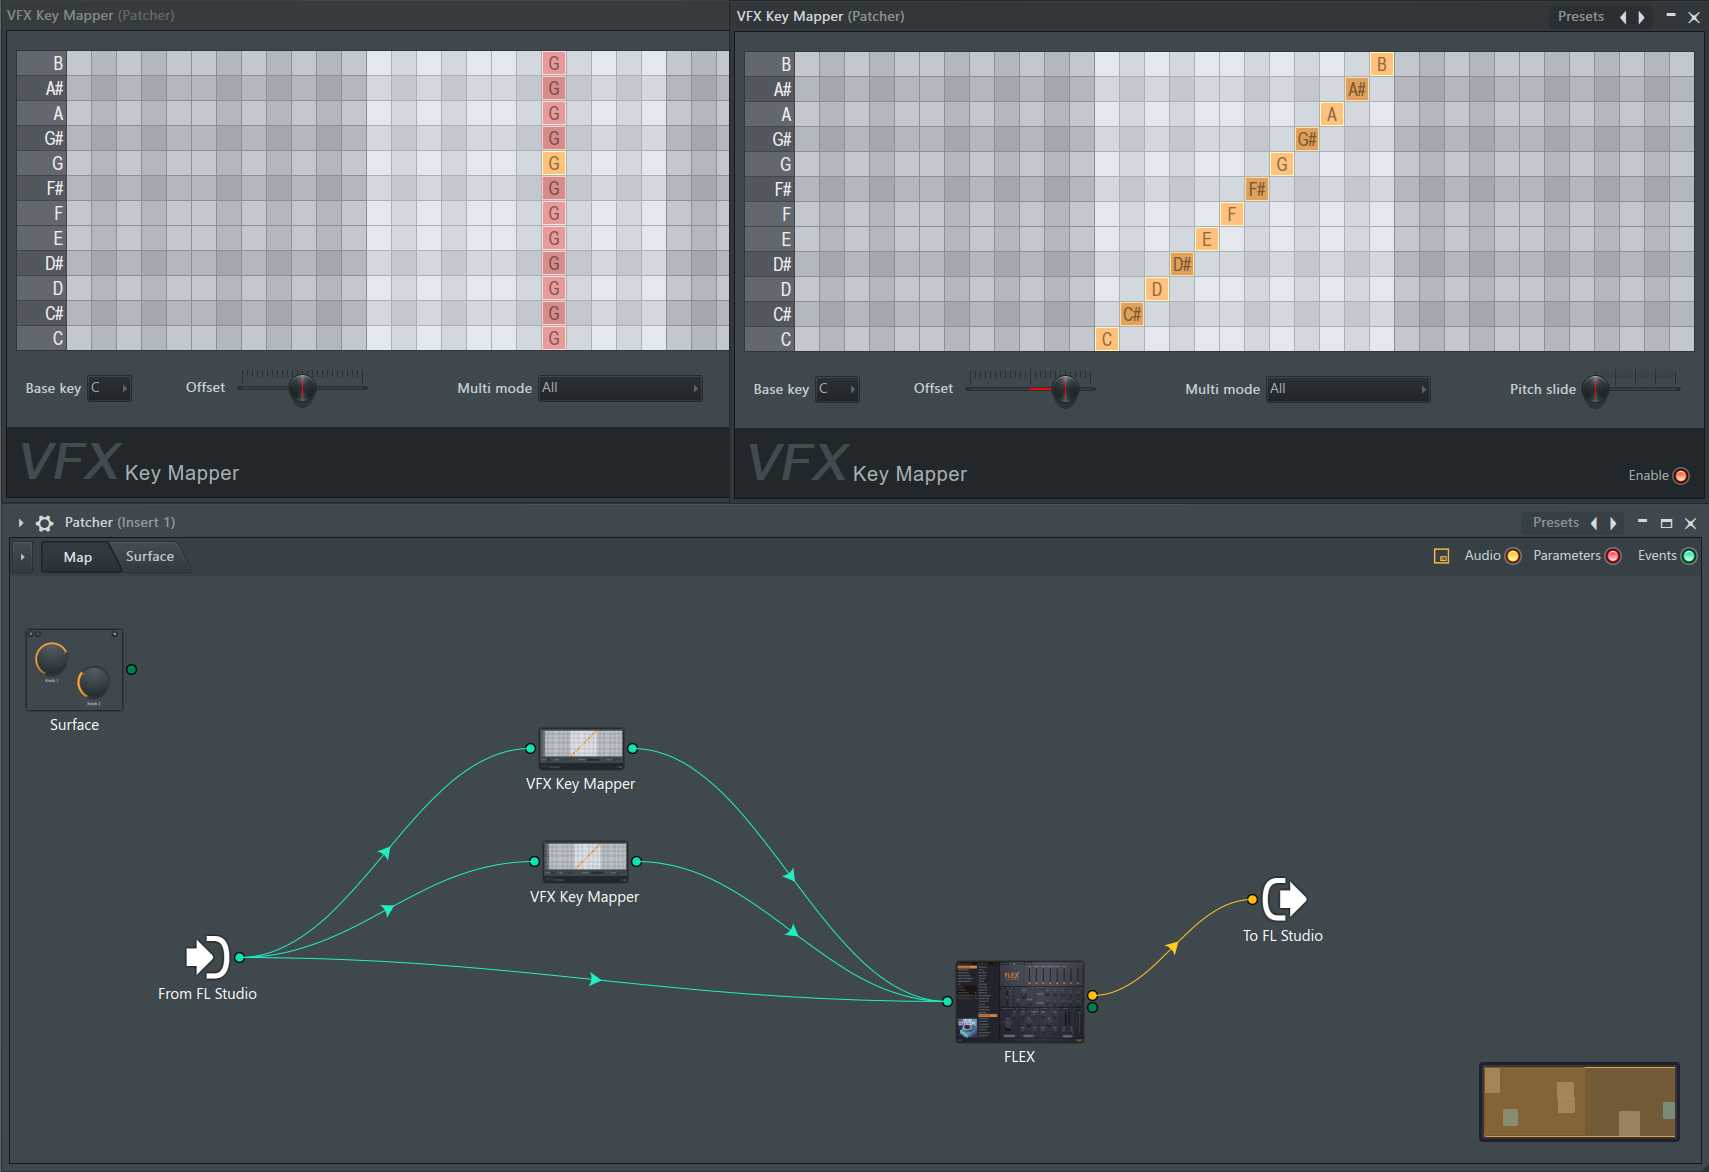
Task: Open Multi mode dropdown in left Key Mapper
Action: pyautogui.click(x=620, y=388)
